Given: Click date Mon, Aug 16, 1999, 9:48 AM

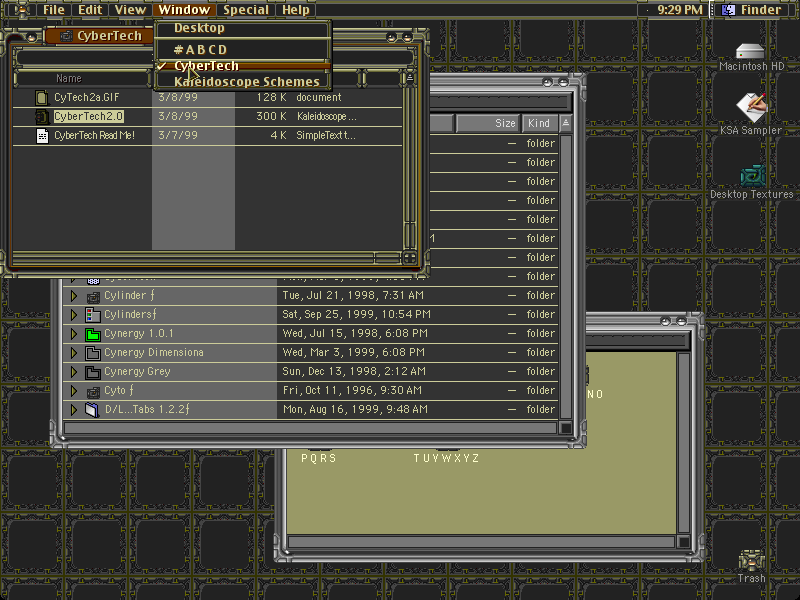Looking at the screenshot, I should pos(355,409).
